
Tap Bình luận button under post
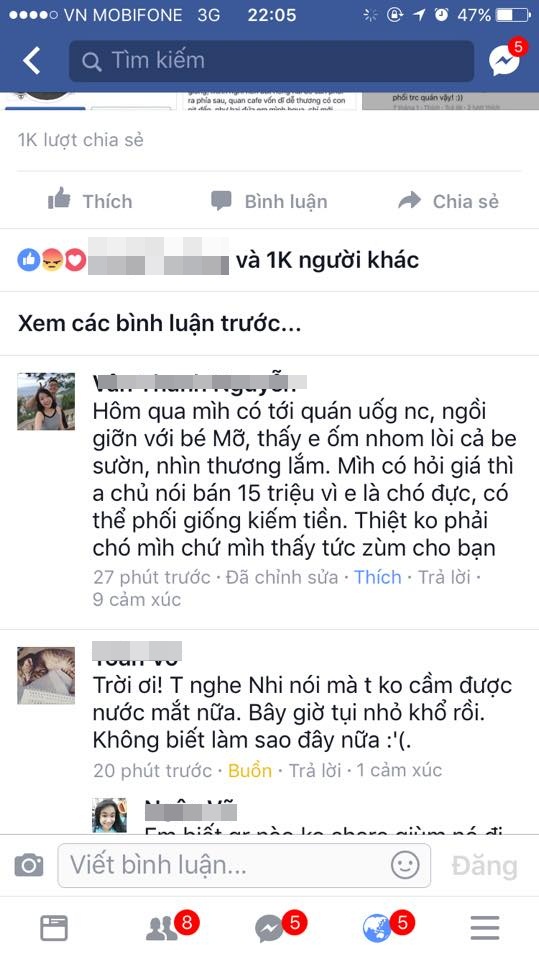point(270,201)
